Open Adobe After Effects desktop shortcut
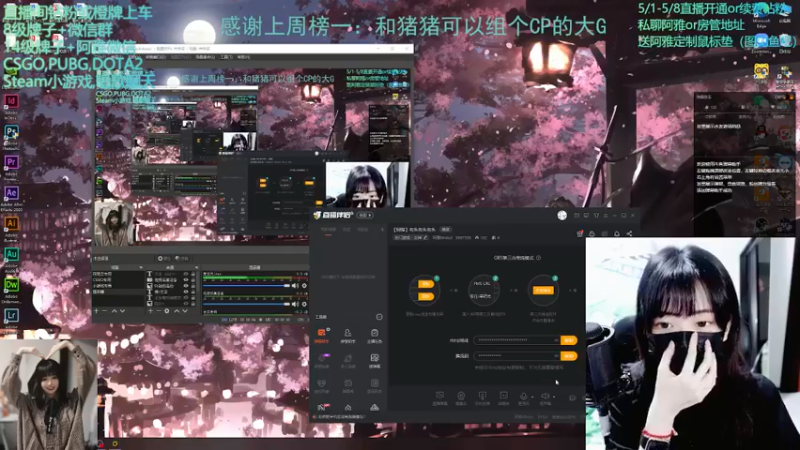The width and height of the screenshot is (800, 450). [x=11, y=193]
